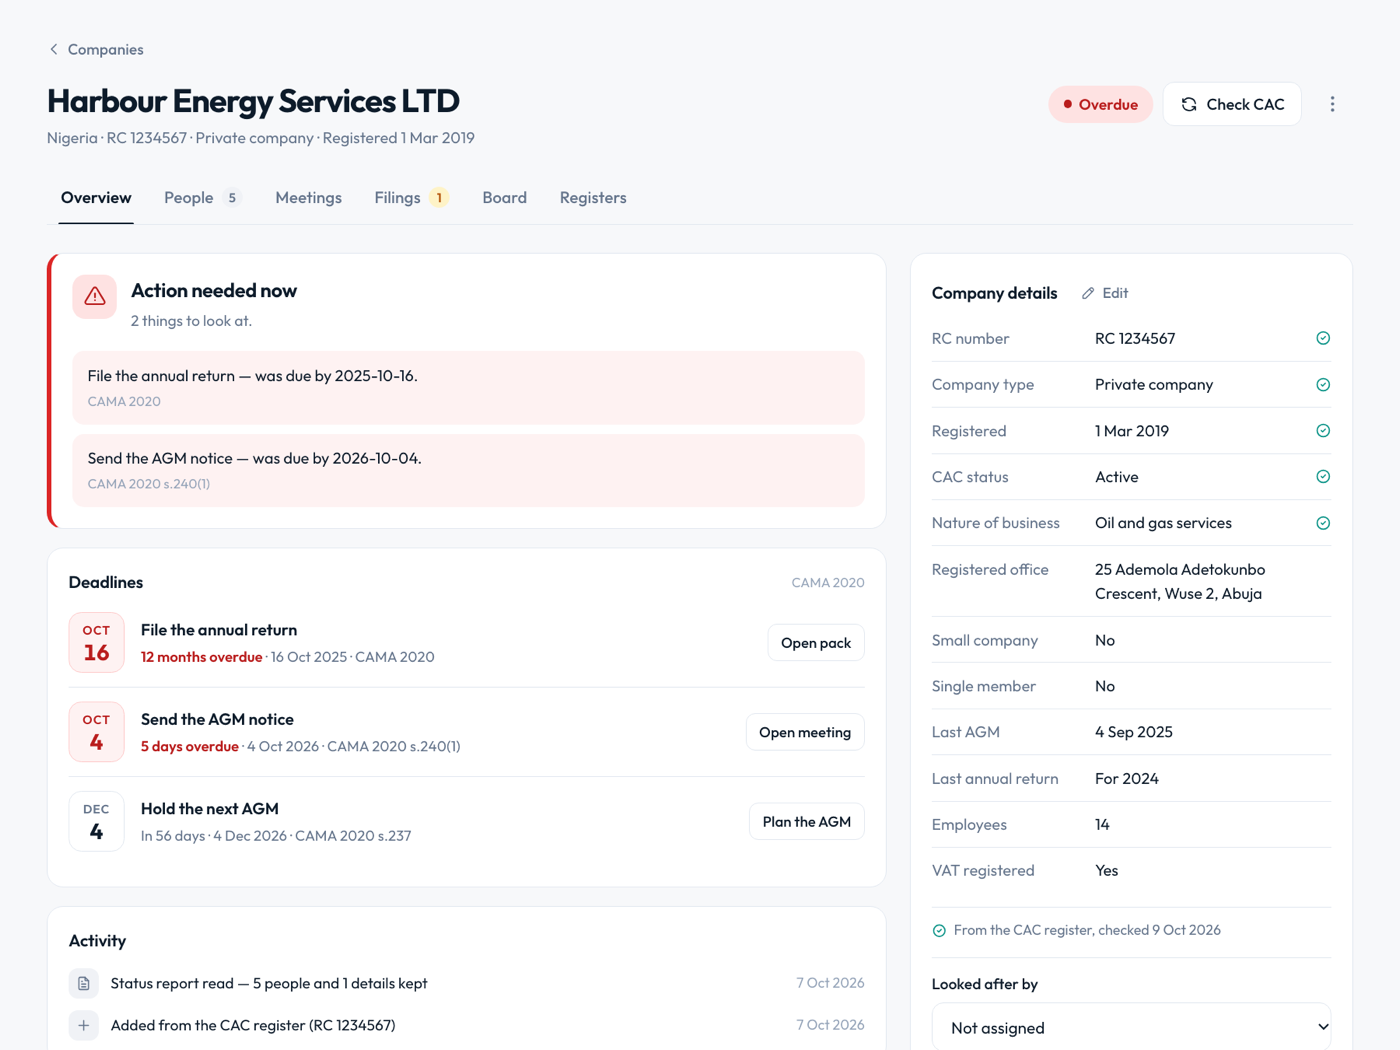Click the Plan the AGM button
This screenshot has height=1050, width=1400.
pos(806,822)
